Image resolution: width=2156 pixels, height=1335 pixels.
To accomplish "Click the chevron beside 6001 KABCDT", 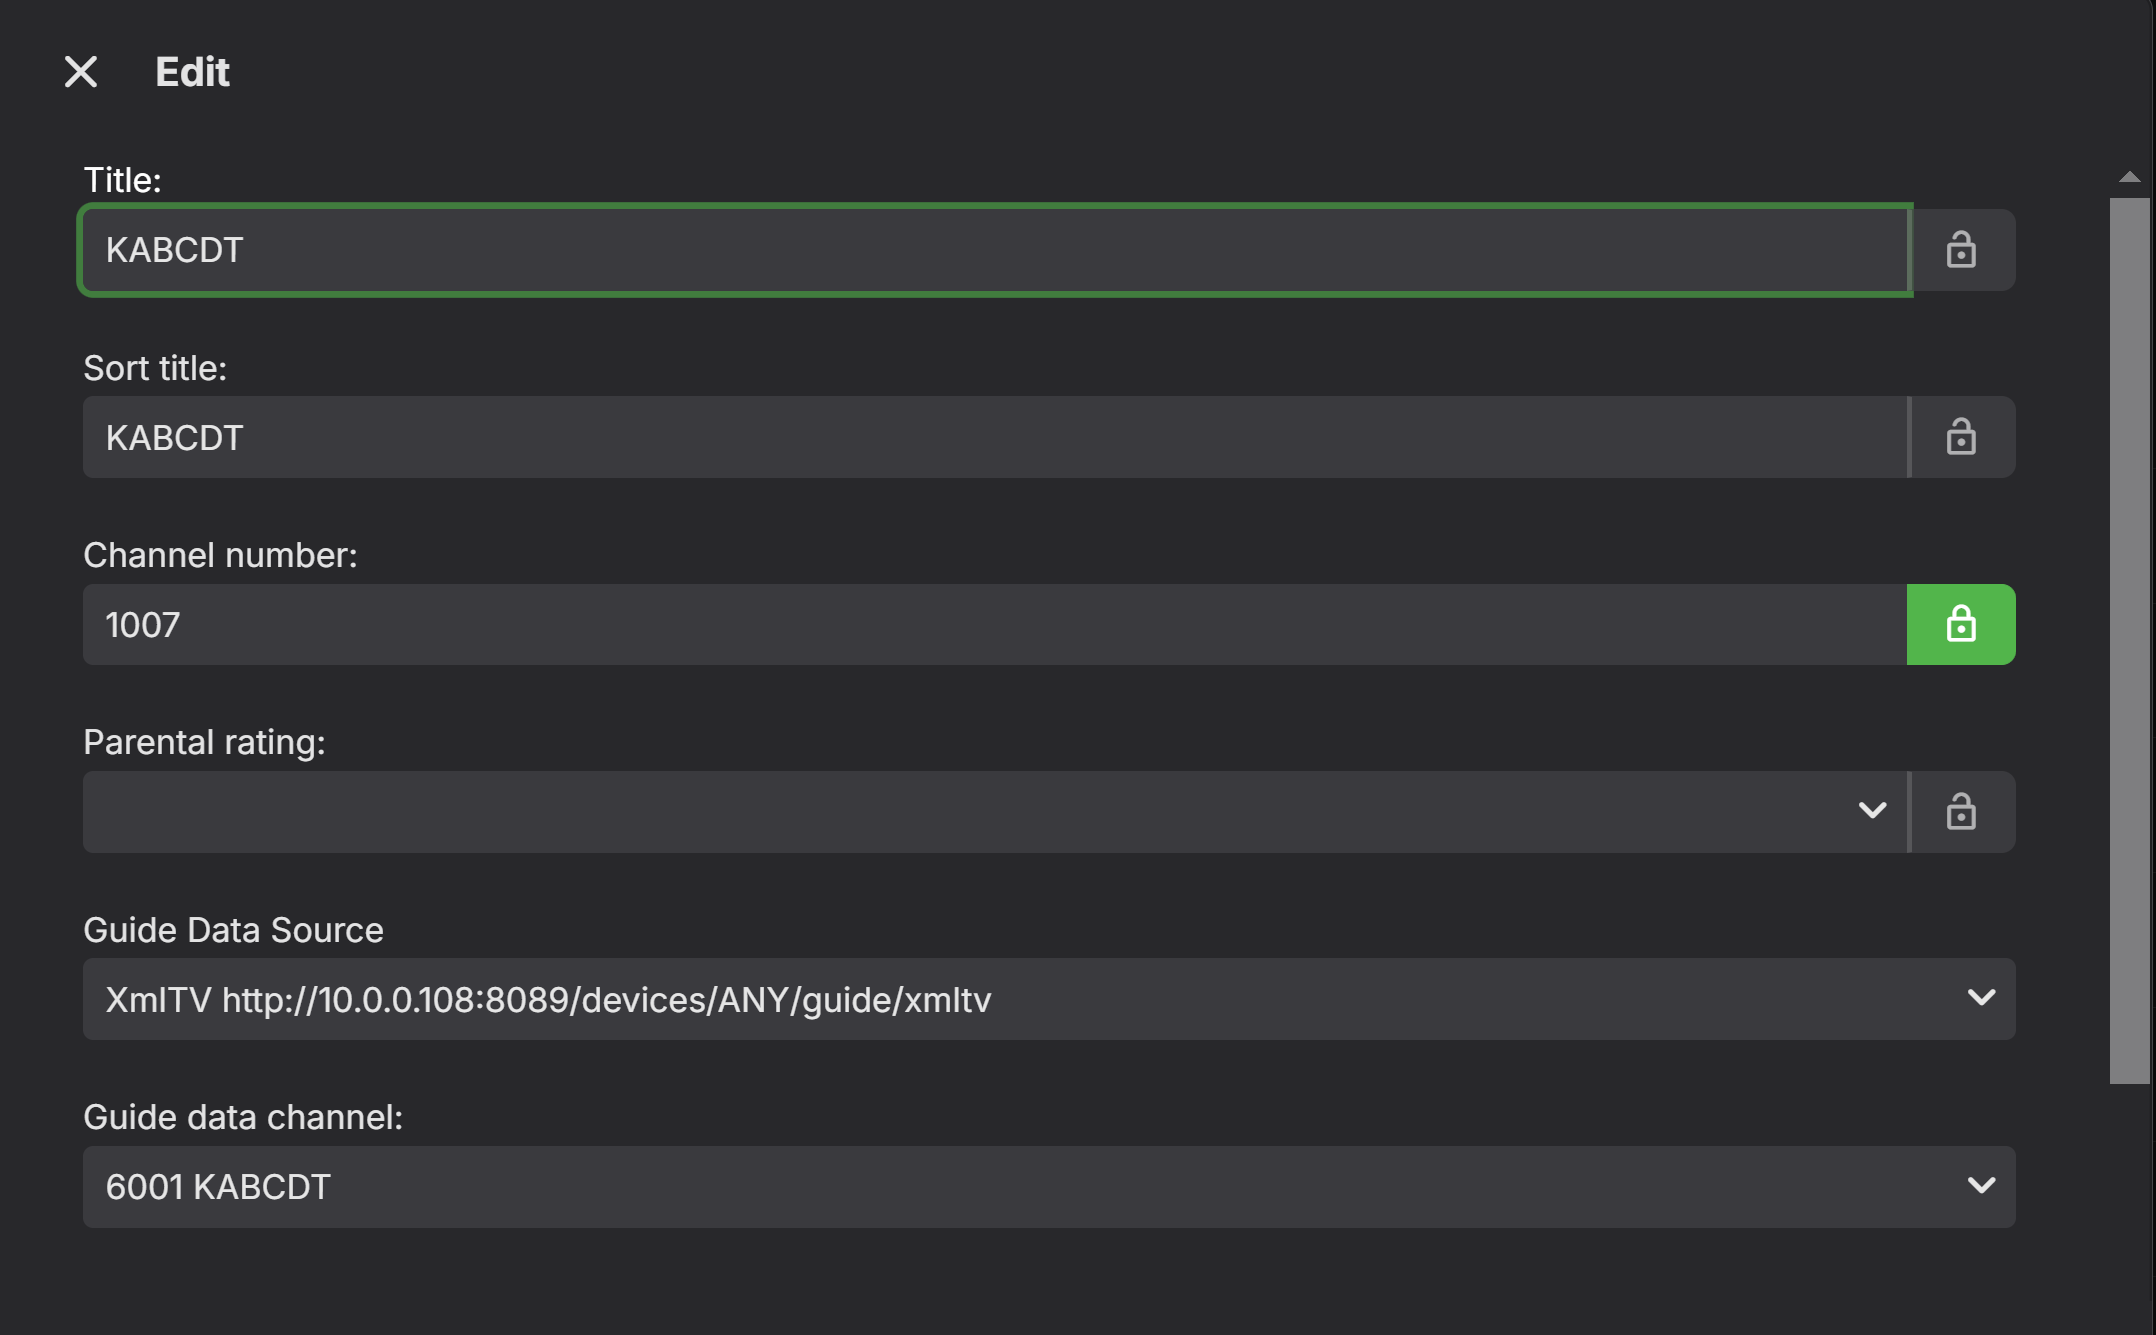I will (x=1981, y=1186).
